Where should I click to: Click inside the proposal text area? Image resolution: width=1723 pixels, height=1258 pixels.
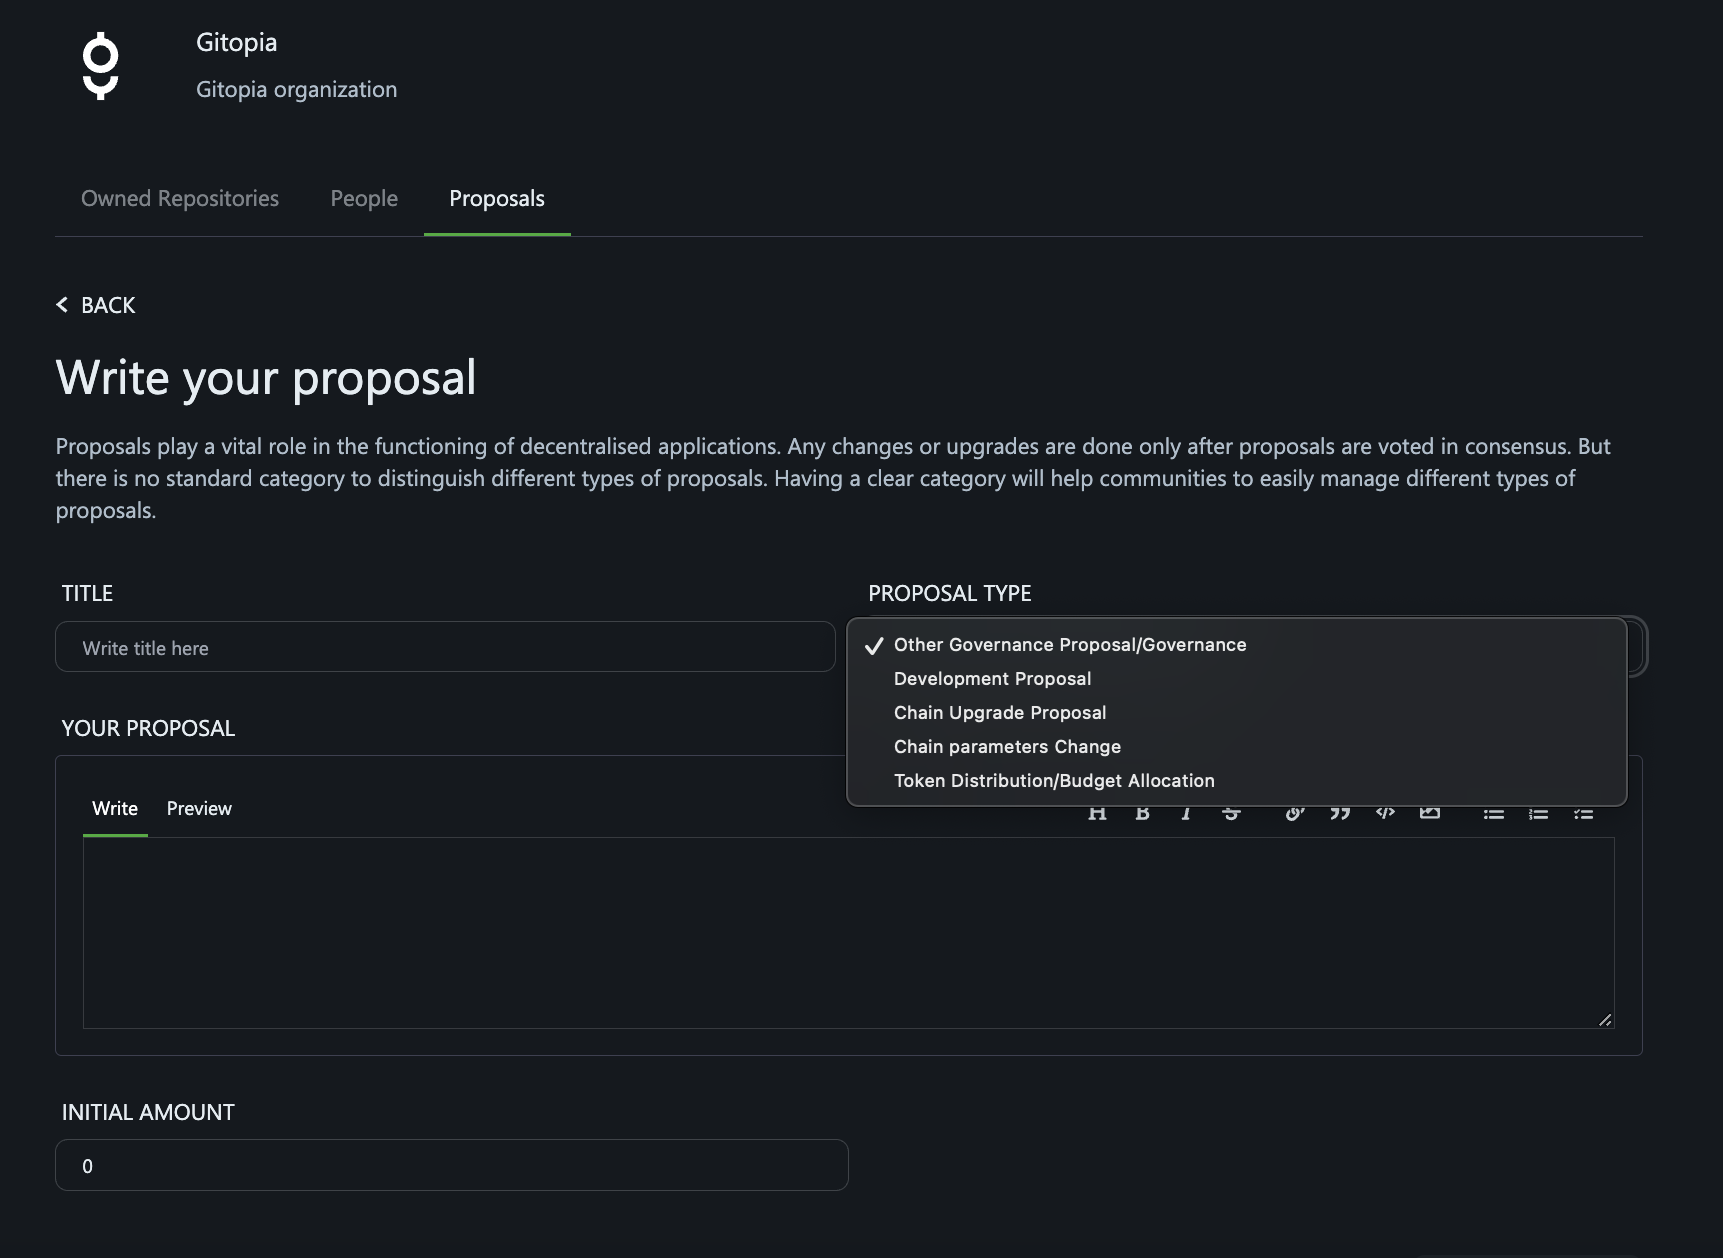848,932
